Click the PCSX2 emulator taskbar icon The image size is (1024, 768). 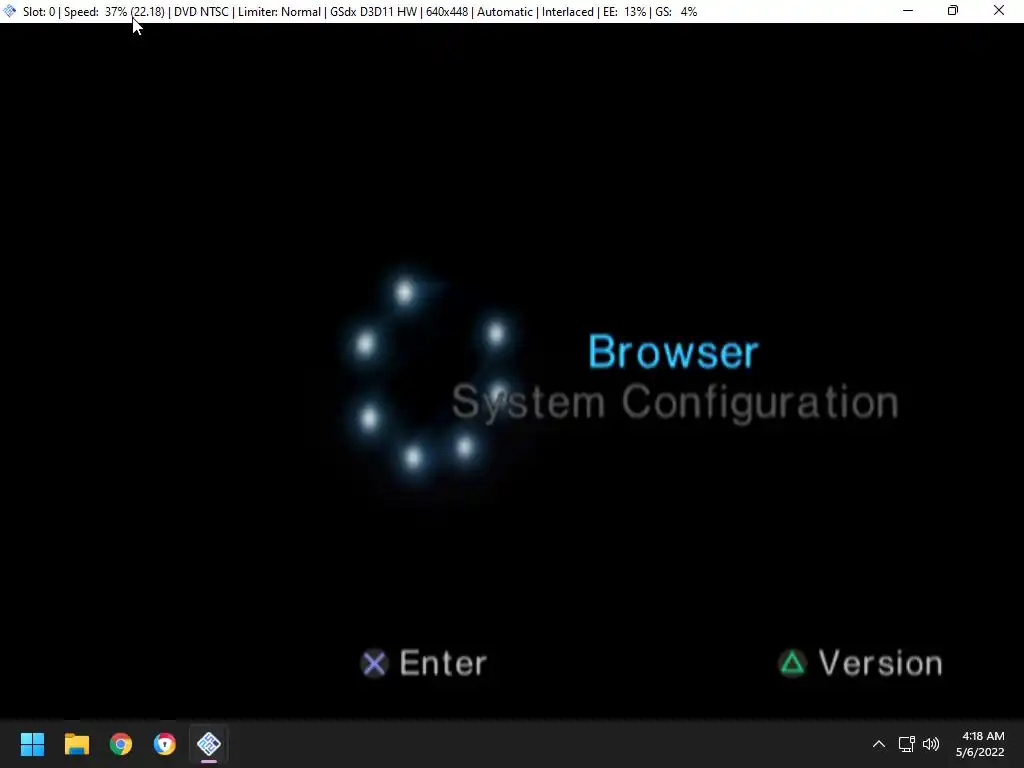click(209, 744)
